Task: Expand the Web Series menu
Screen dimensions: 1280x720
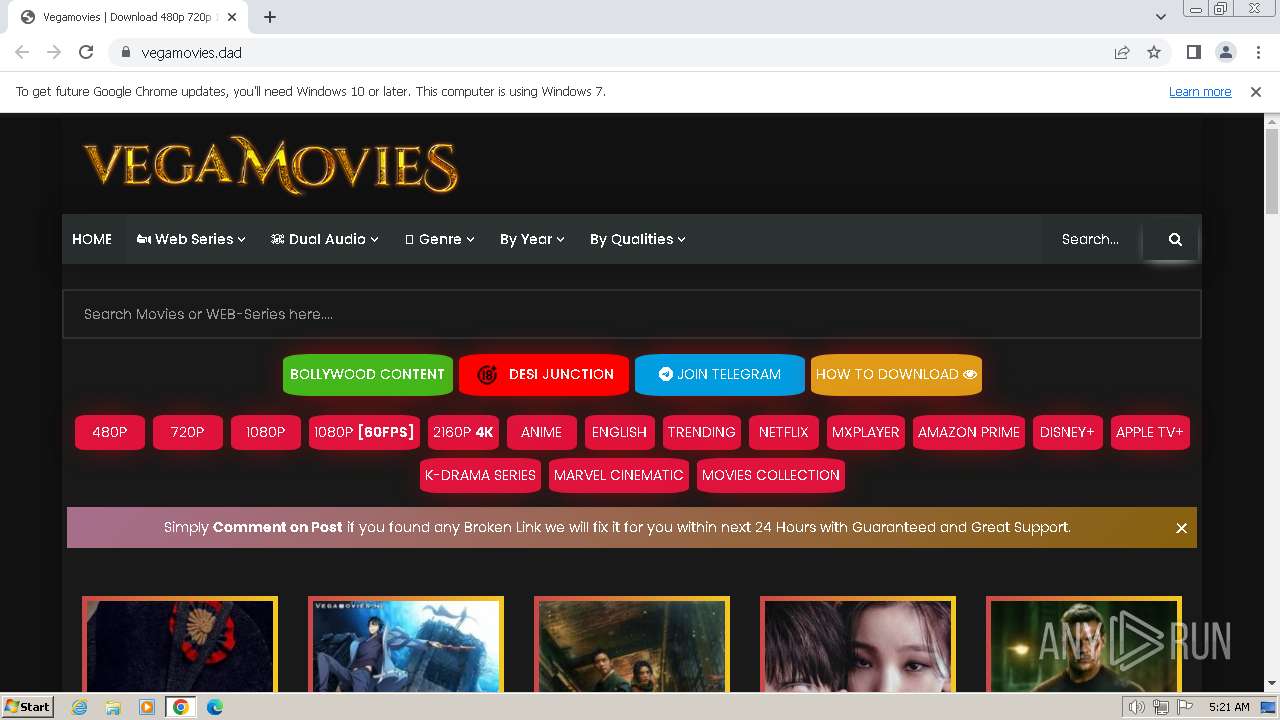Action: (x=191, y=239)
